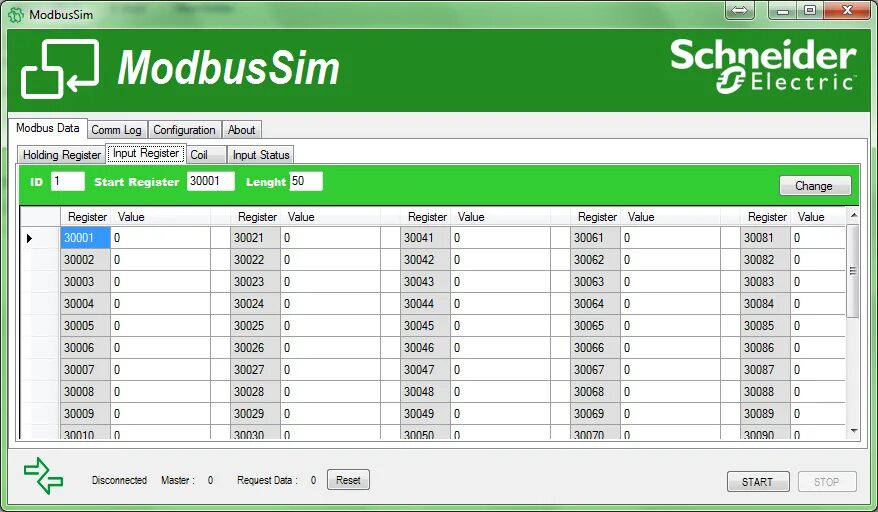Screen dimensions: 878x512
Task: Switch to the Holding Register sub-tab
Action: click(62, 155)
